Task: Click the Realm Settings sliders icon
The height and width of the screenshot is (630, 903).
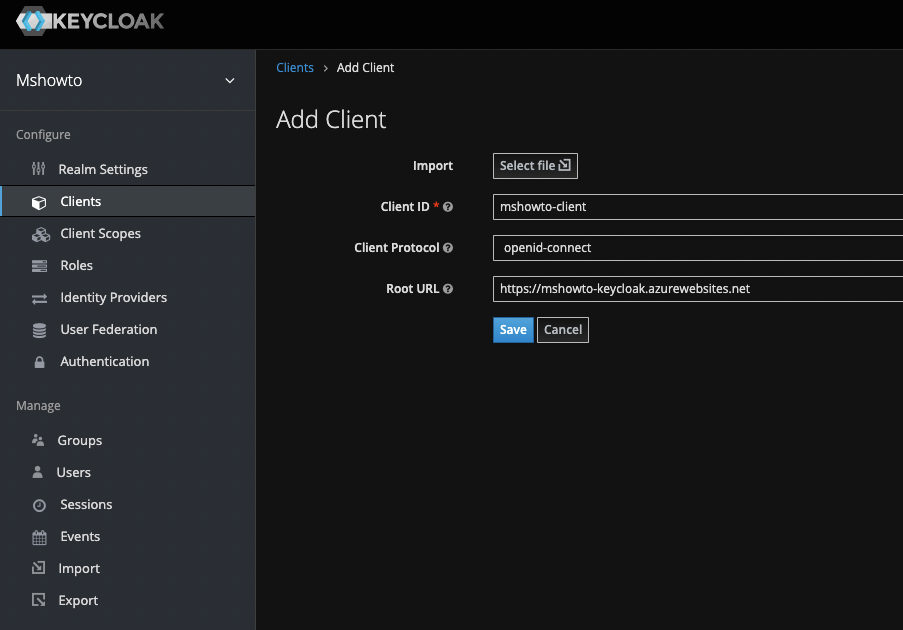Action: point(39,169)
